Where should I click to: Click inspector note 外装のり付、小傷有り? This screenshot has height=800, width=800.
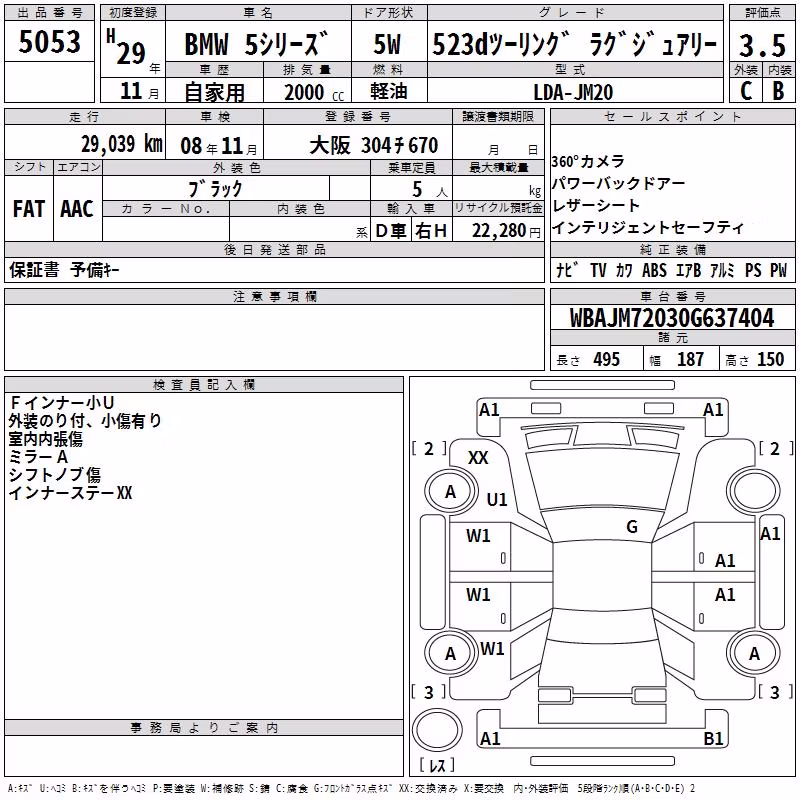[x=85, y=420]
